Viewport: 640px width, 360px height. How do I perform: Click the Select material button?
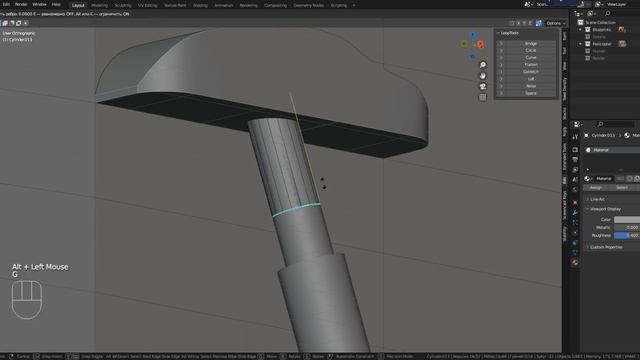[622, 188]
